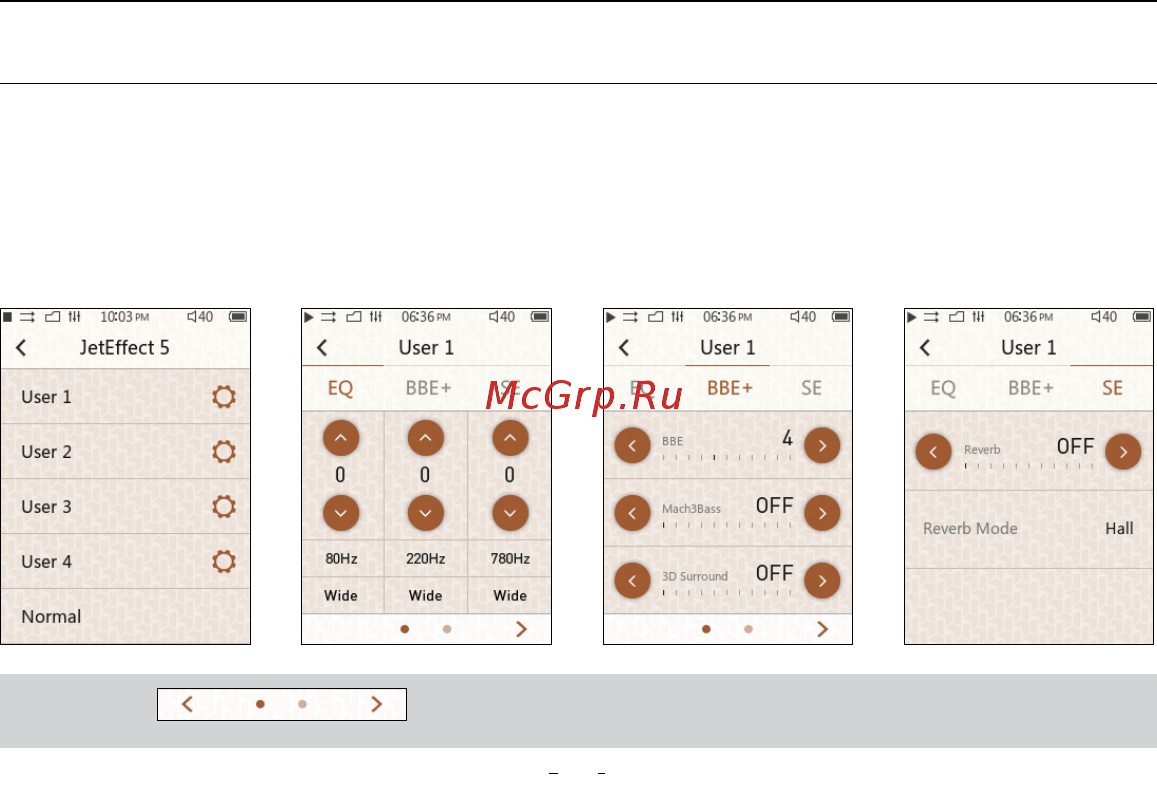Select the Normal preset in JetEffect 5
Viewport: 1157px width, 788px height.
coord(125,616)
